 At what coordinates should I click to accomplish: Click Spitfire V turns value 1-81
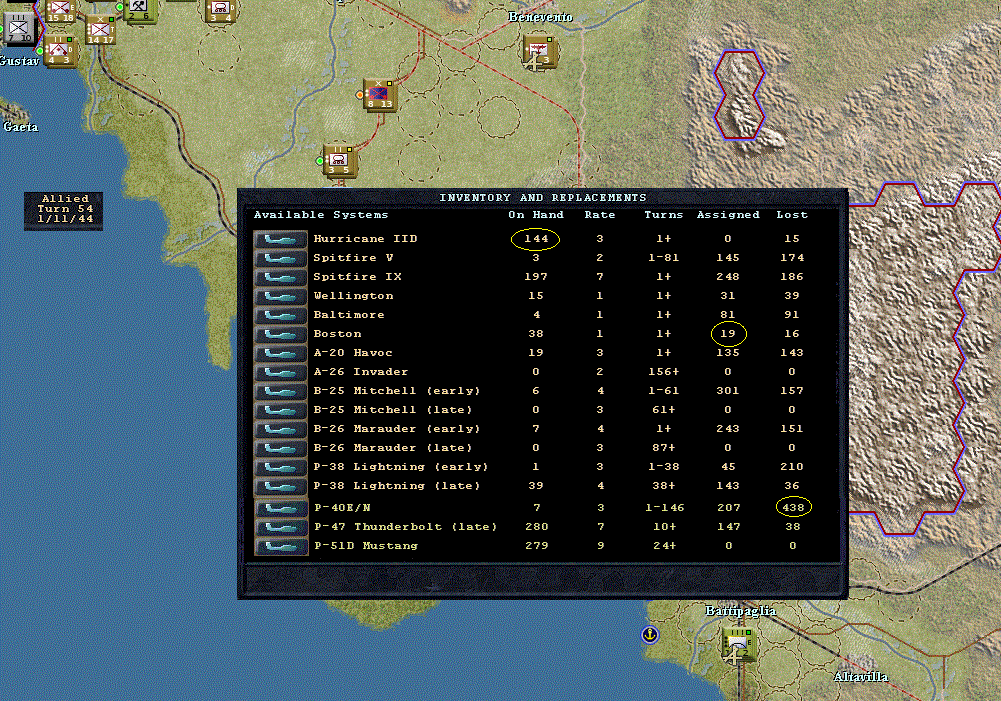(664, 258)
